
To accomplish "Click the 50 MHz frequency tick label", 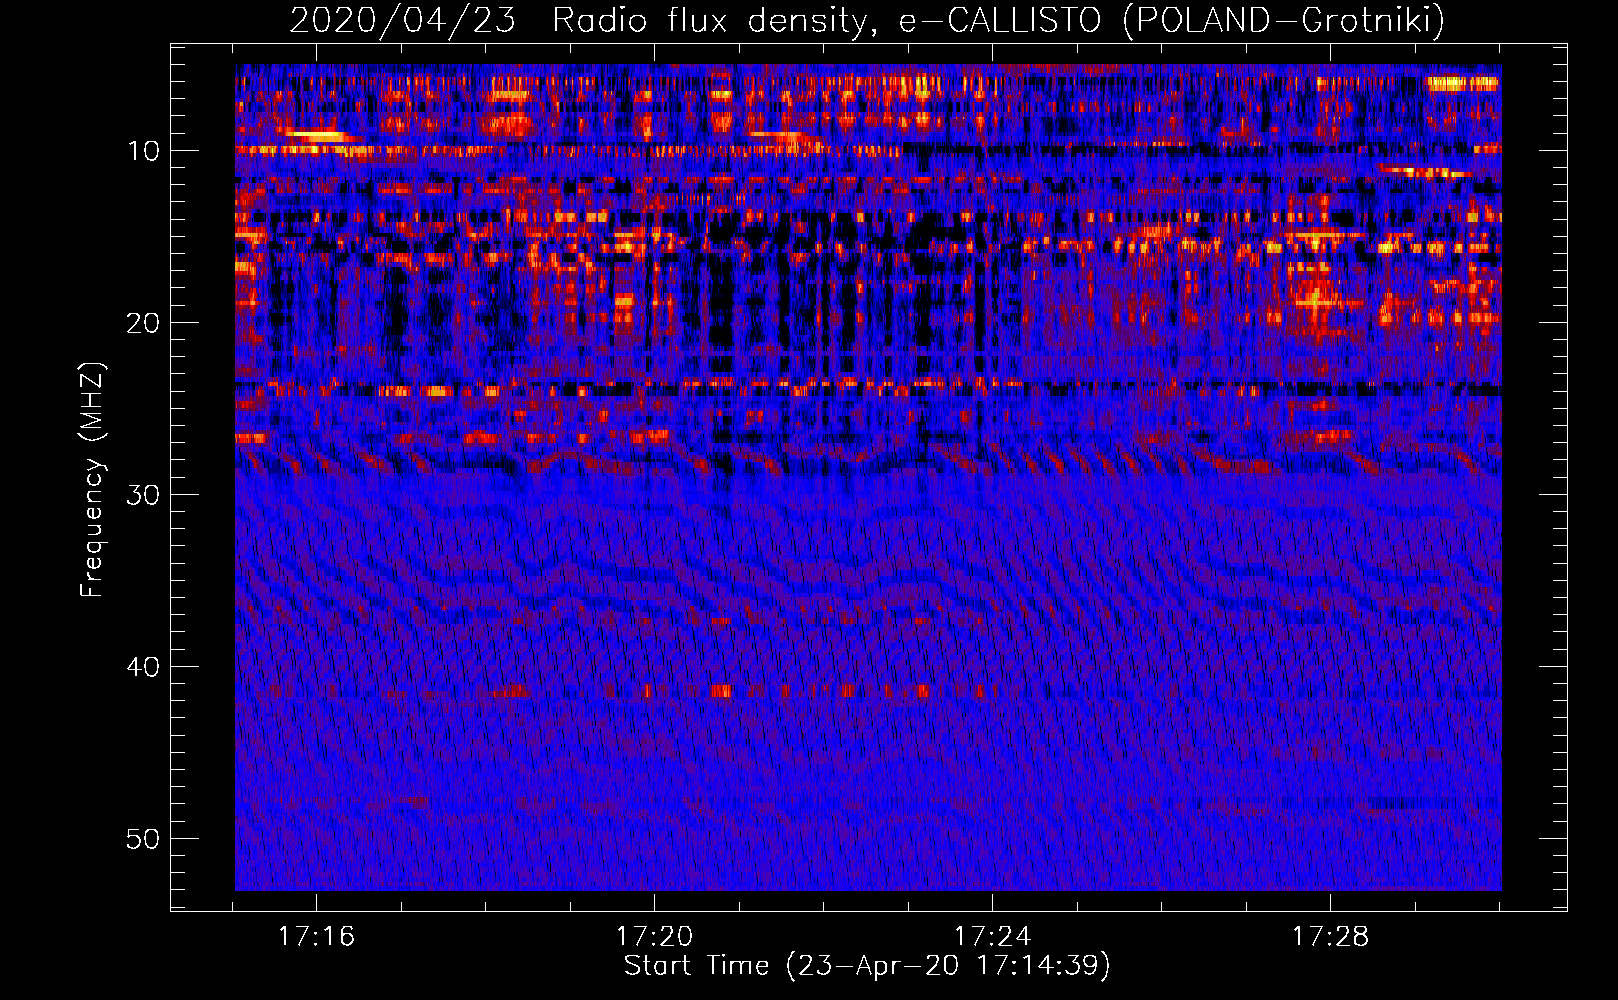I will [144, 839].
